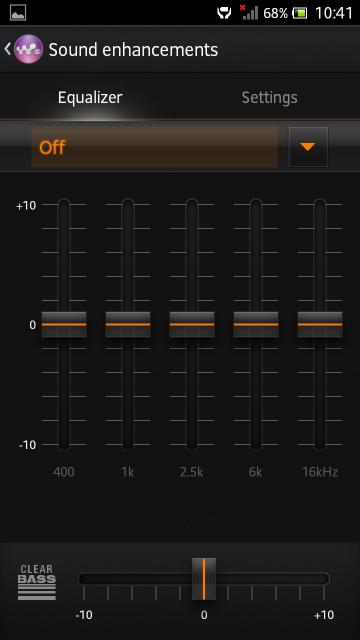Switch to the Equalizer tab

[x=90, y=98]
